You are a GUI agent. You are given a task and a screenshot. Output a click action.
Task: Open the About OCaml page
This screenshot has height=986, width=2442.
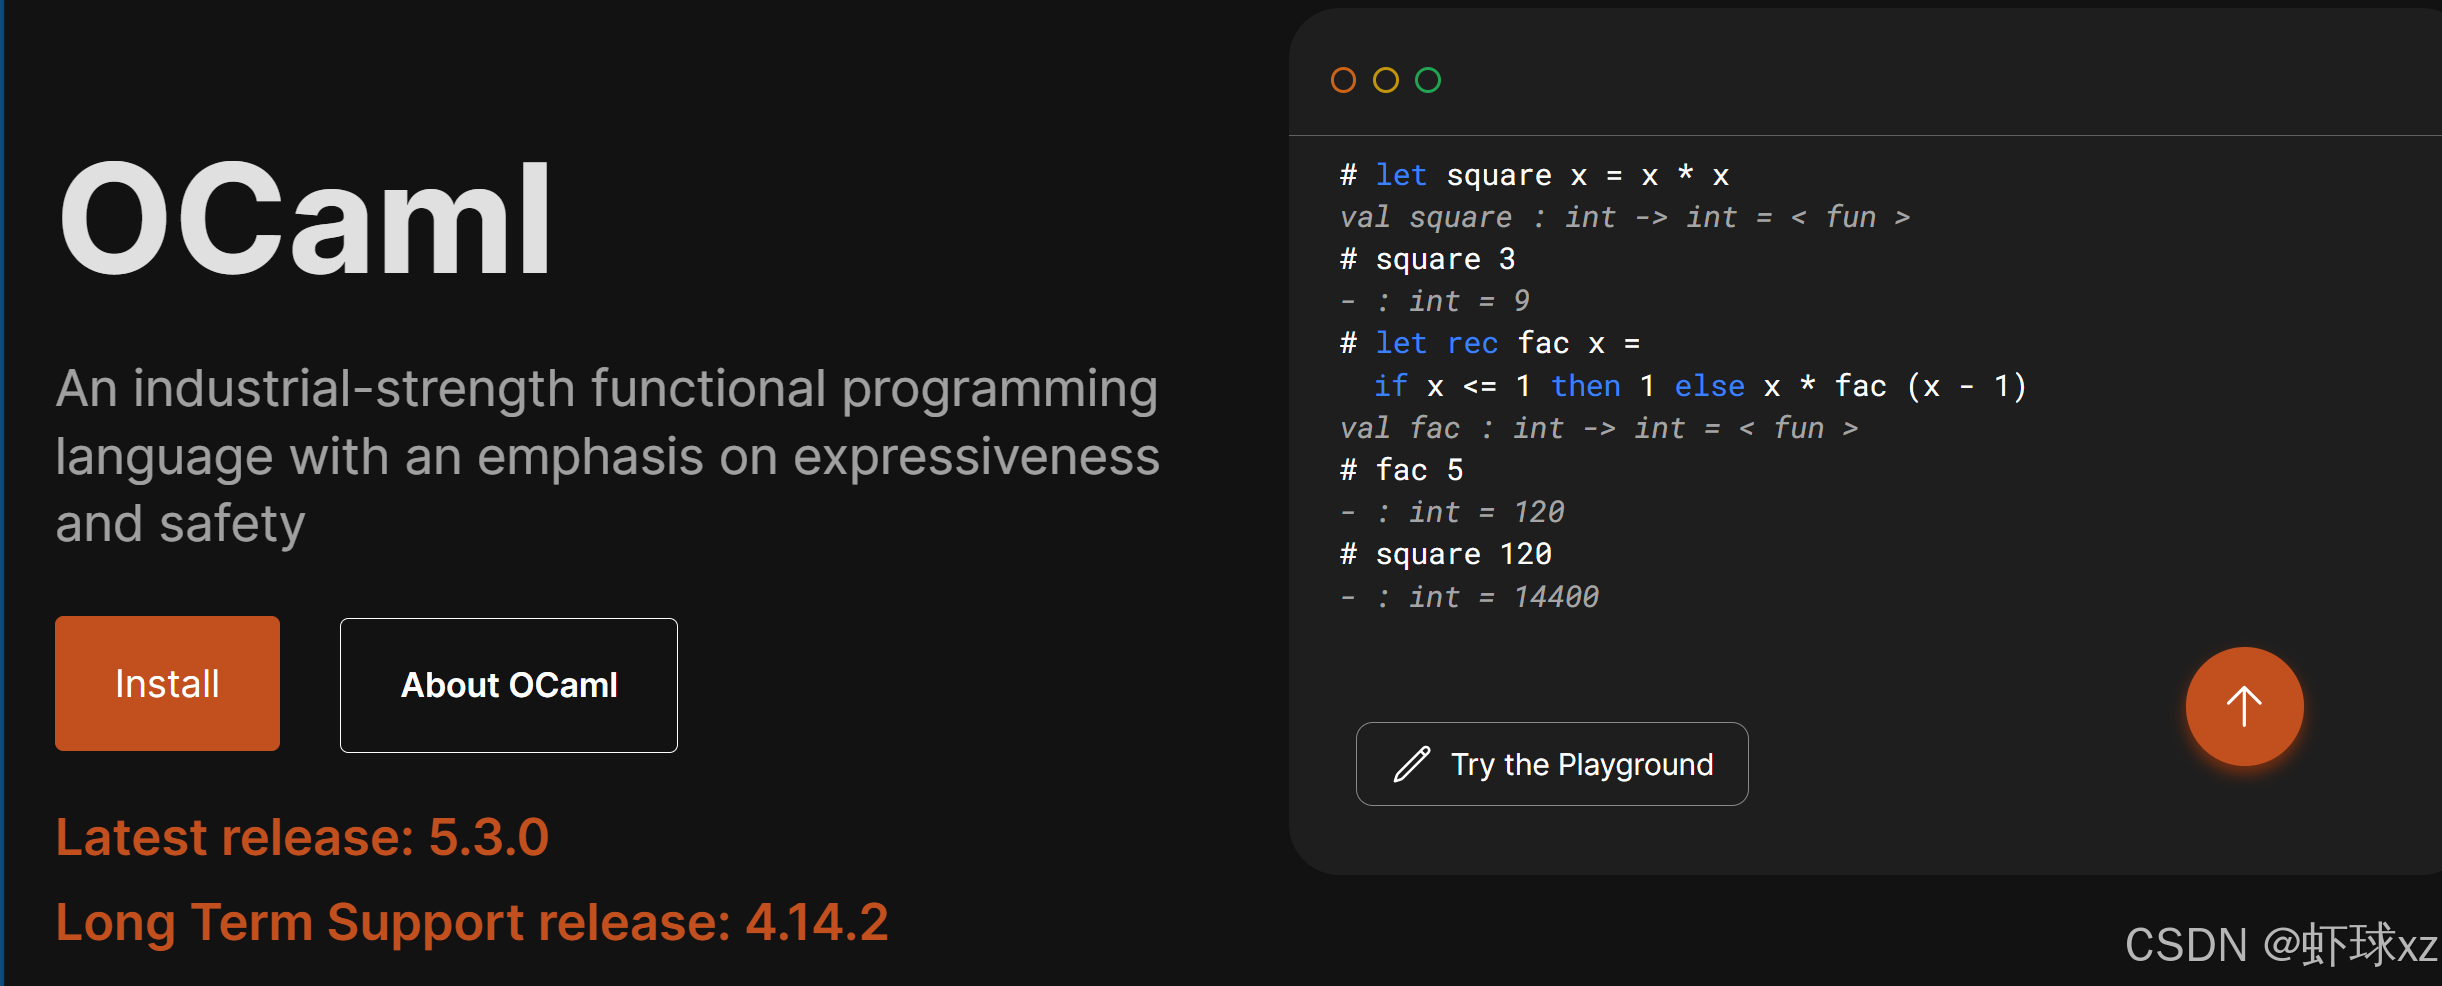tap(509, 685)
